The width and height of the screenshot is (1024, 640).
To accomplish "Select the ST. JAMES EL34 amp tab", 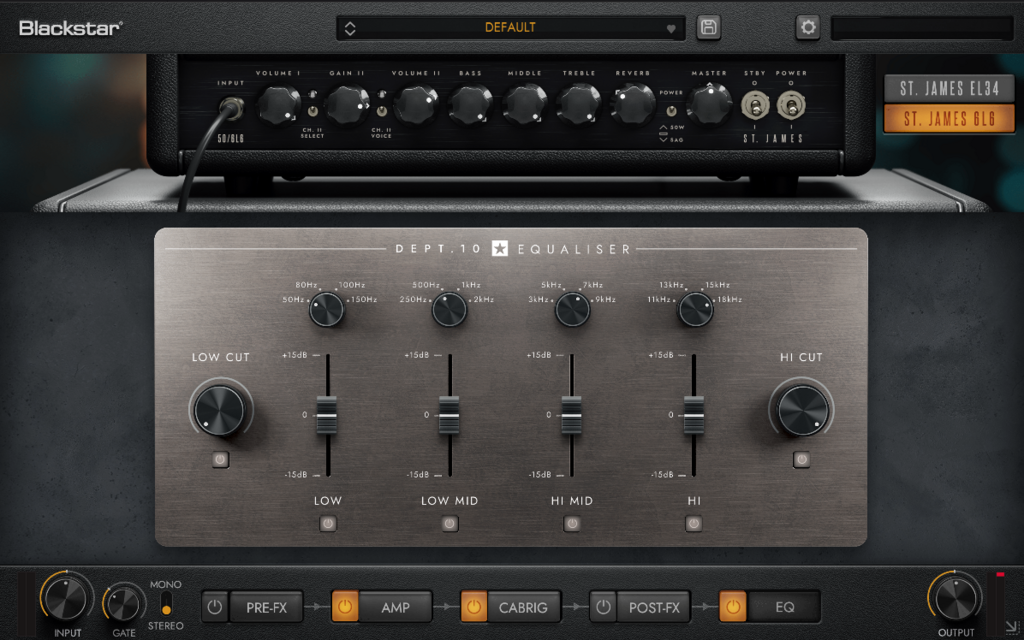I will [x=948, y=88].
